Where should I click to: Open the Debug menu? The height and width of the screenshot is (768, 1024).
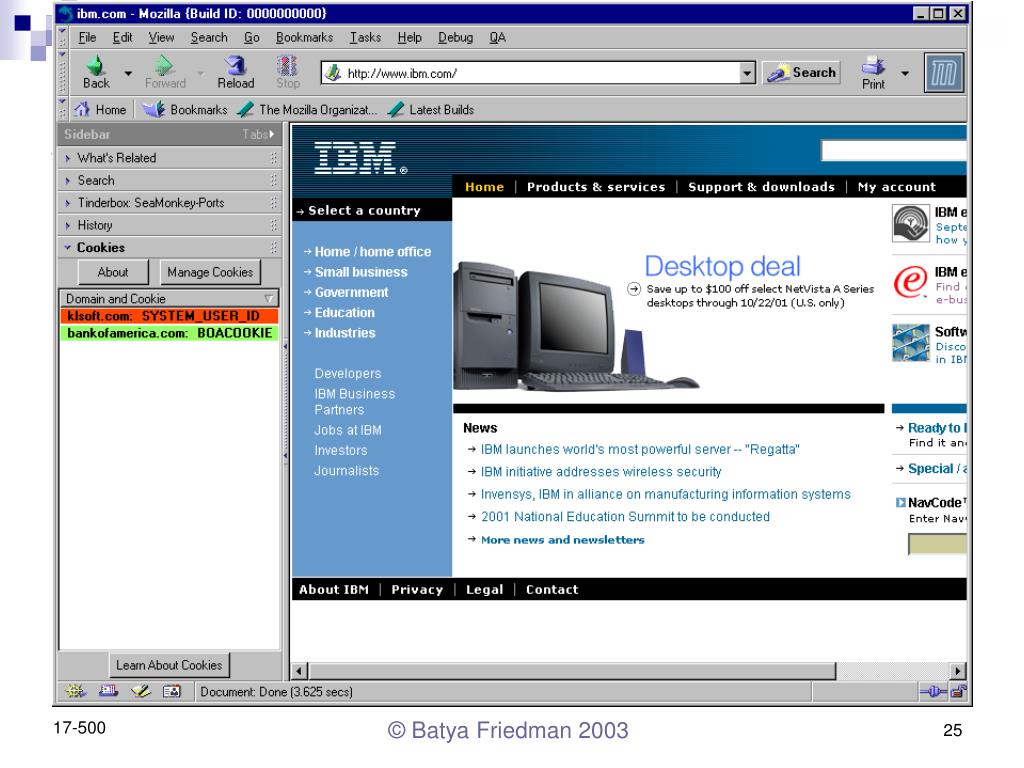coord(455,37)
